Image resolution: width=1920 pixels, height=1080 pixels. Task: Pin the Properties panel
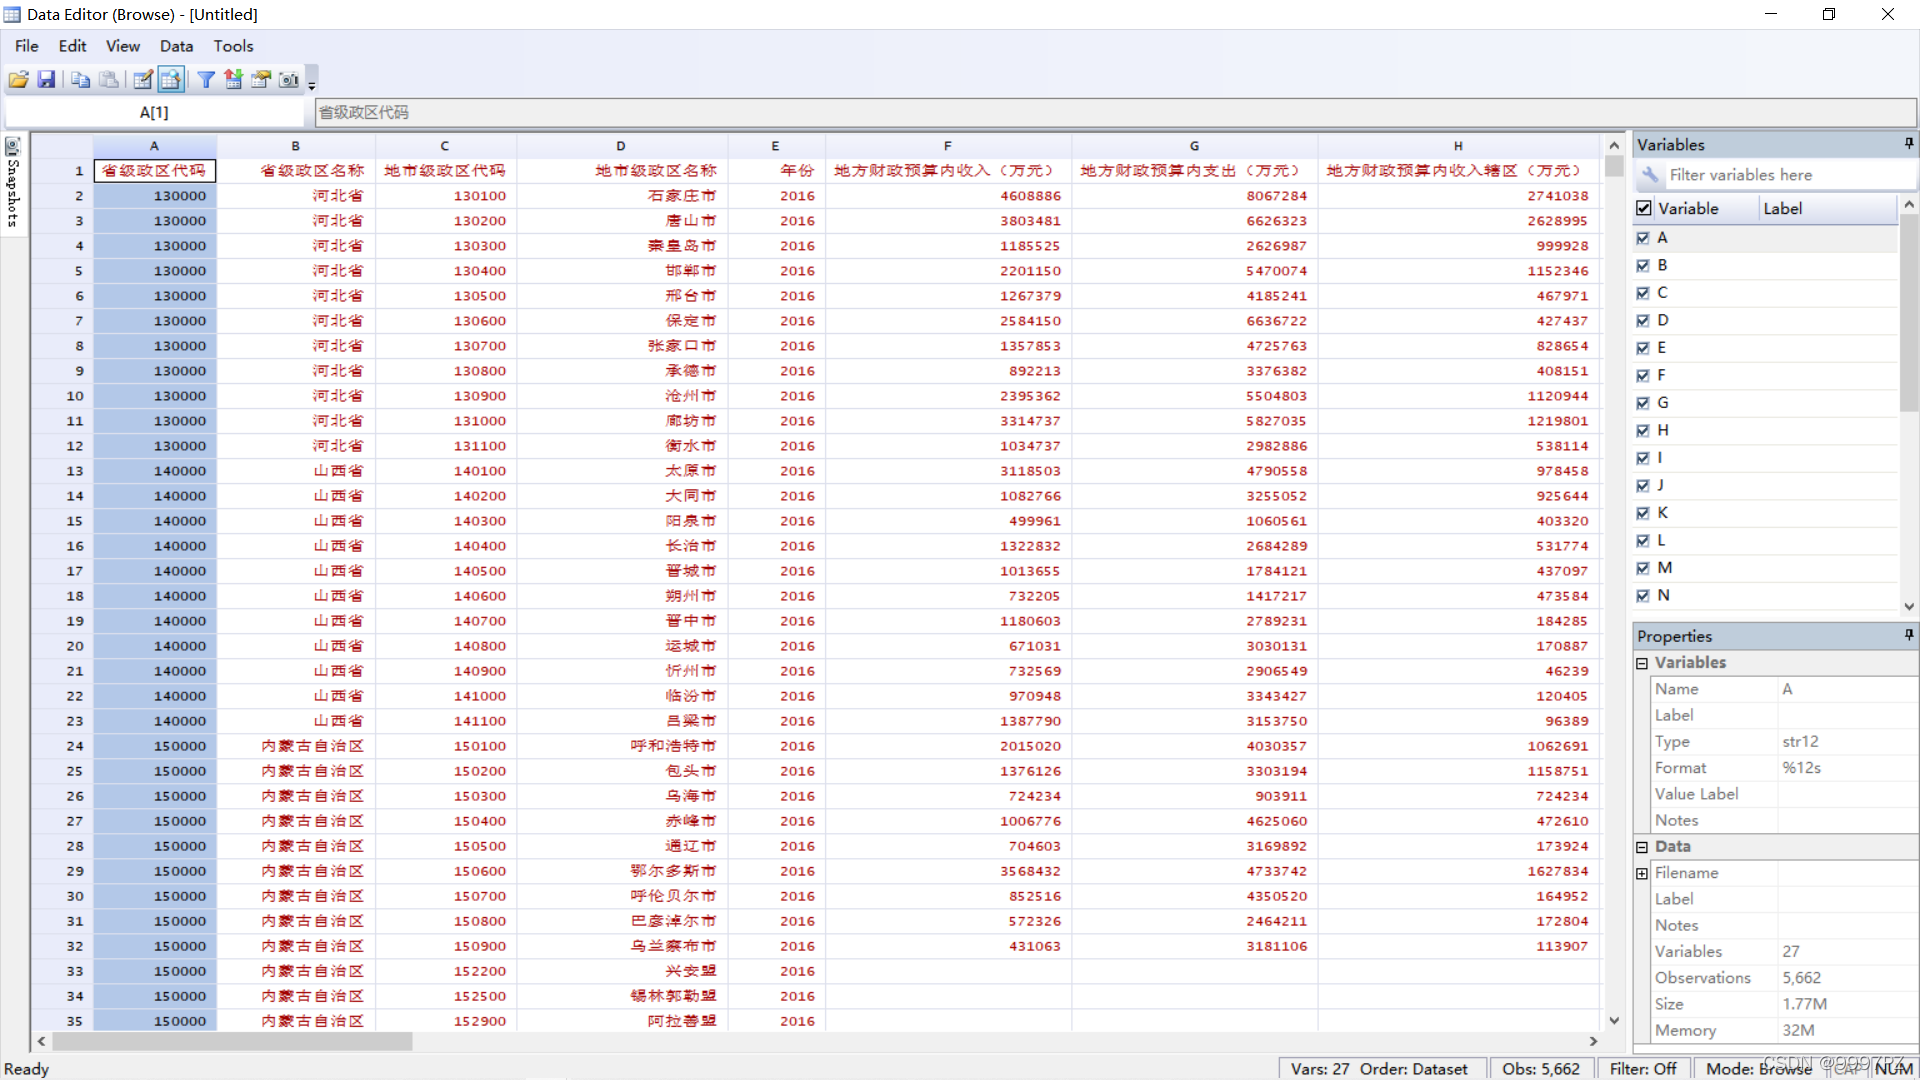1908,635
